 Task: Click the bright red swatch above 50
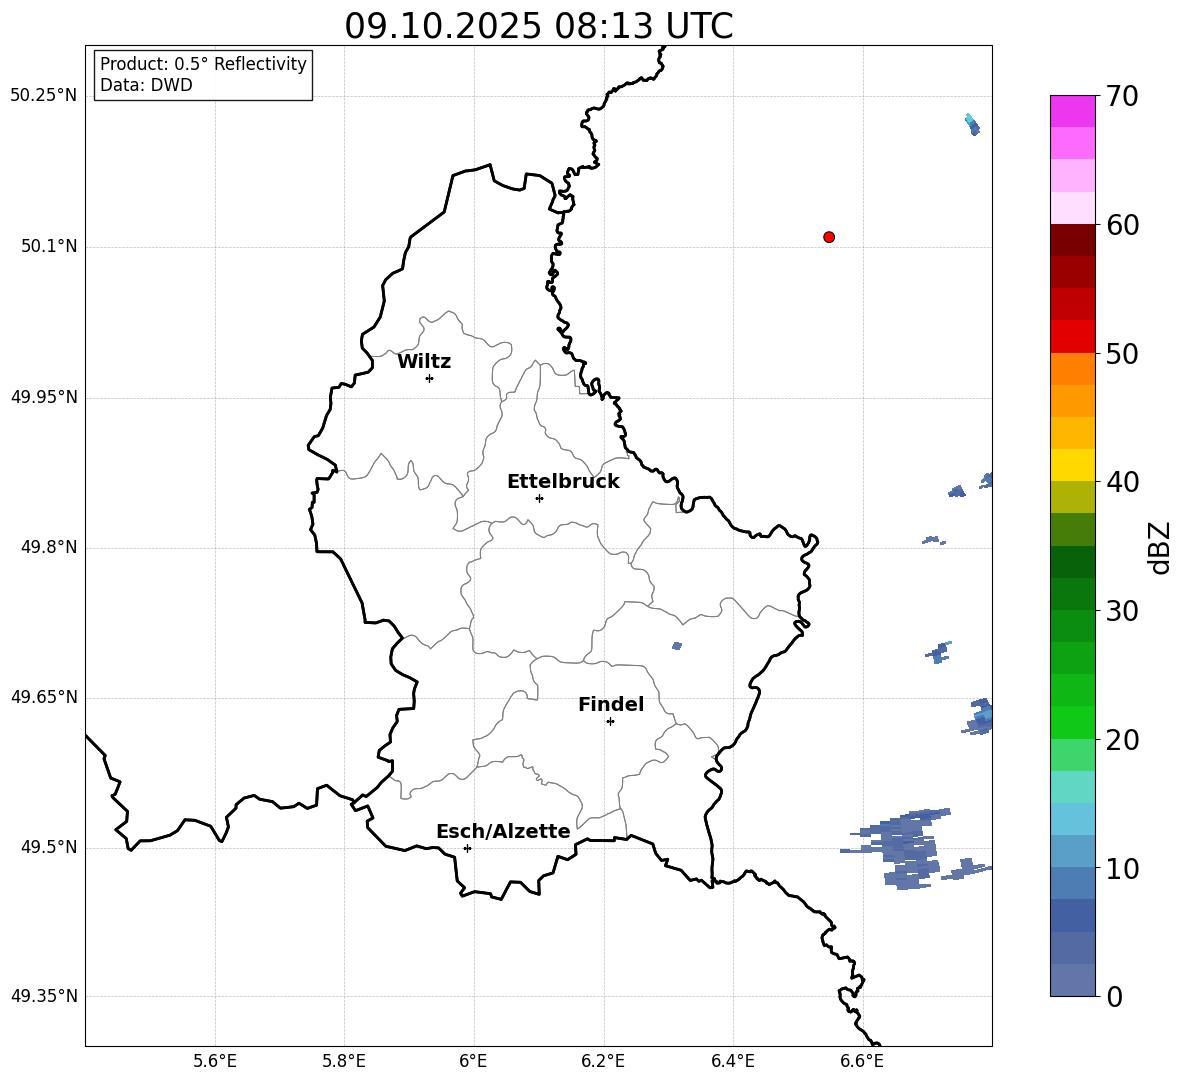pos(1072,336)
